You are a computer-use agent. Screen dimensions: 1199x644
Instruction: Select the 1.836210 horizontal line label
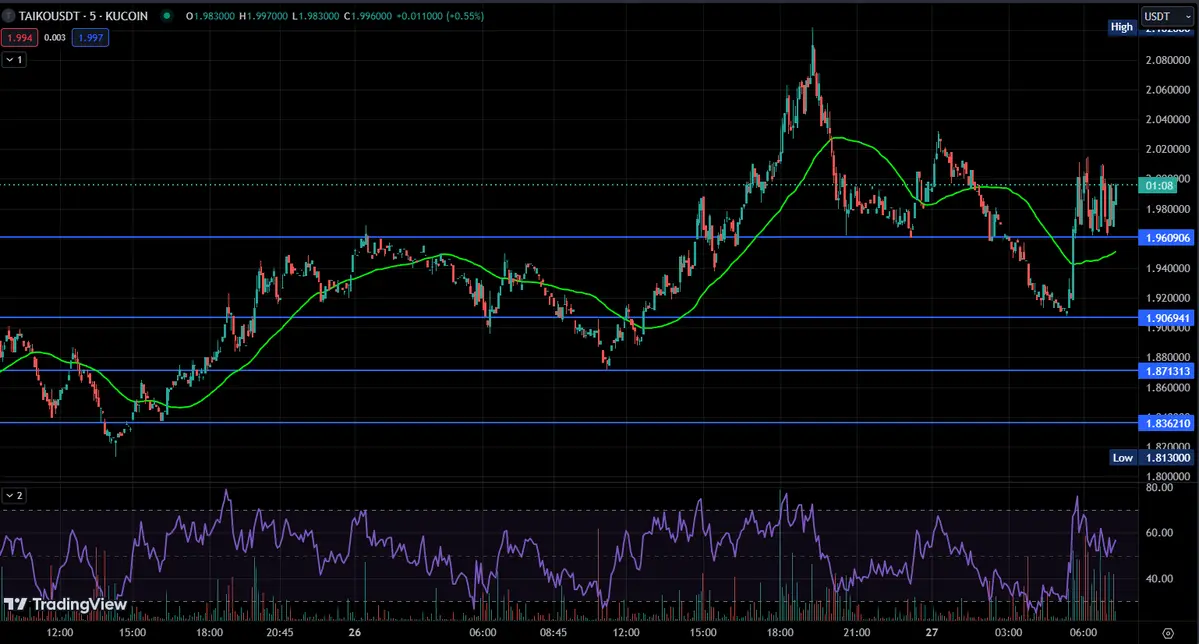click(1168, 423)
